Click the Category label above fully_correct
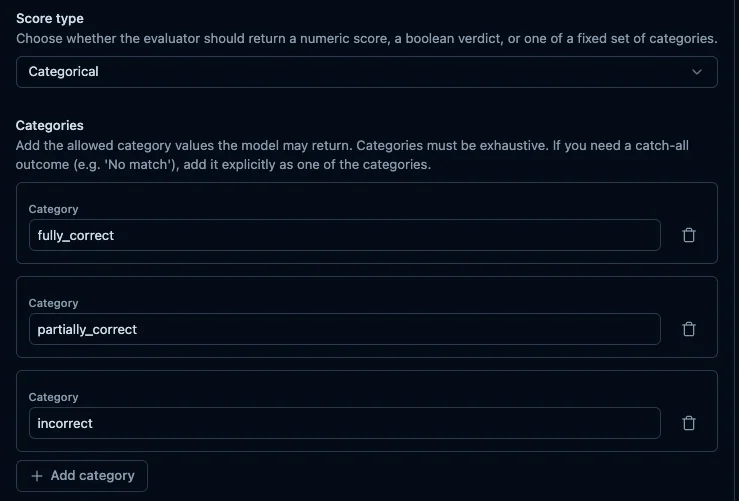Screen dimensions: 739x501 tap(53, 209)
